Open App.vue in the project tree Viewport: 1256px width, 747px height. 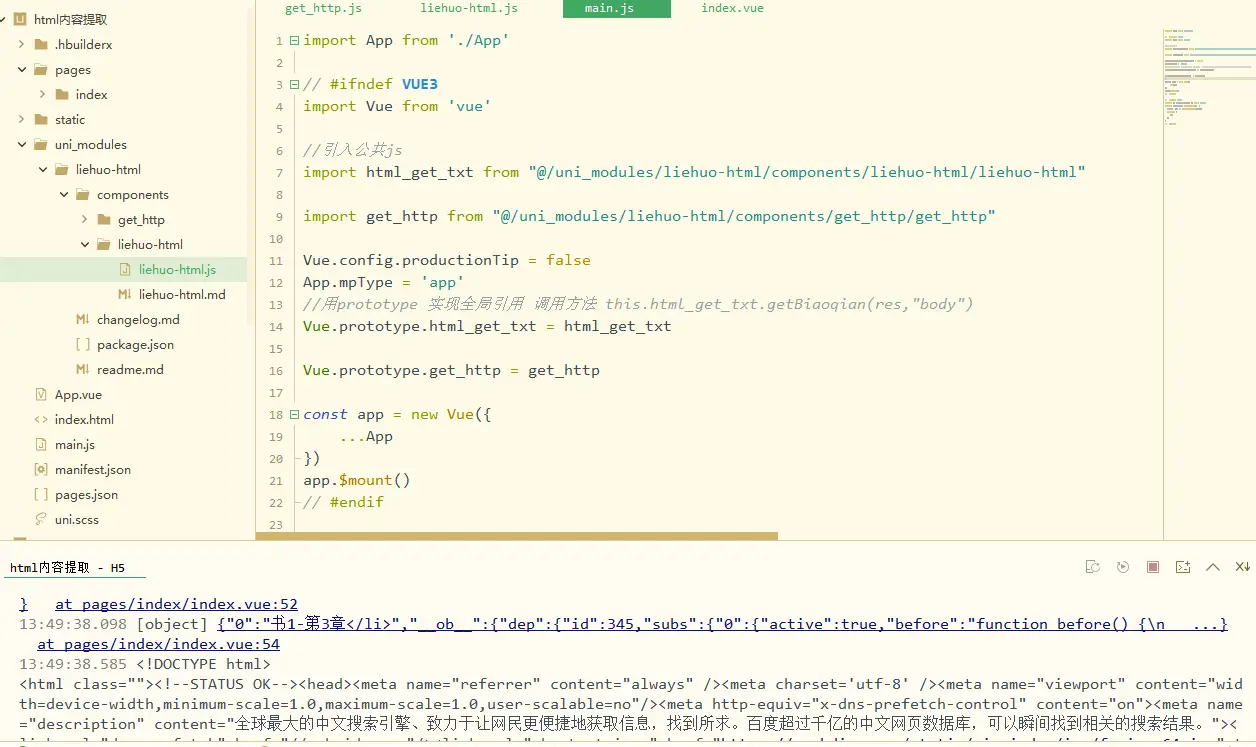click(78, 395)
